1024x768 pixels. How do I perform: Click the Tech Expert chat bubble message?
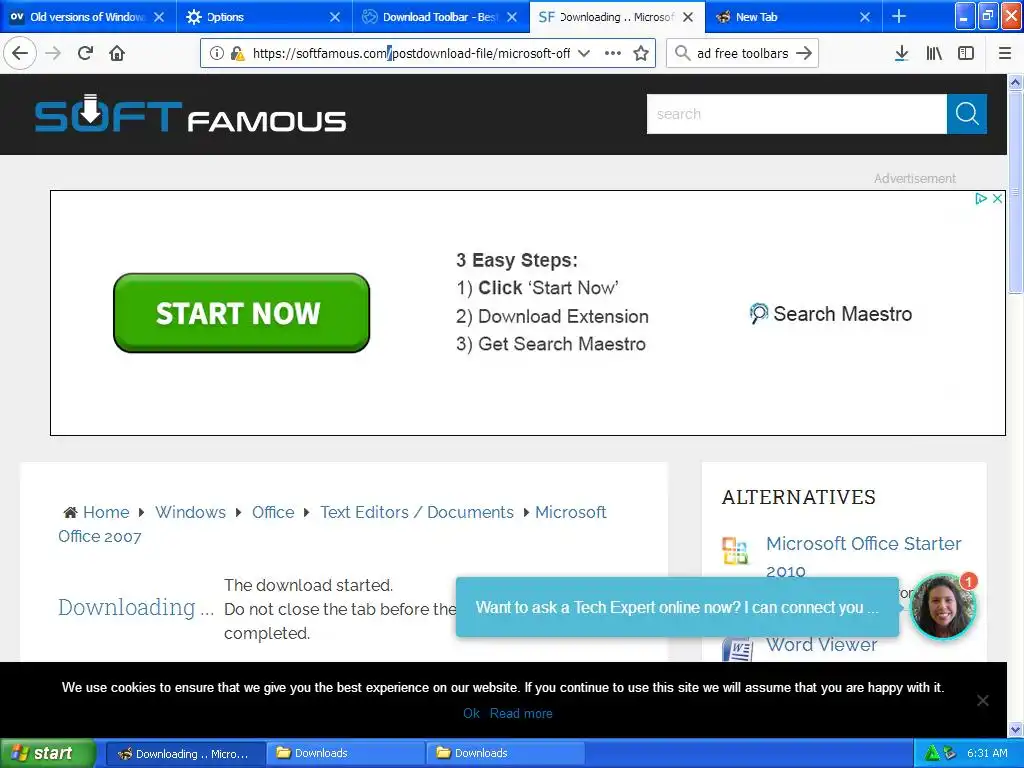click(677, 607)
